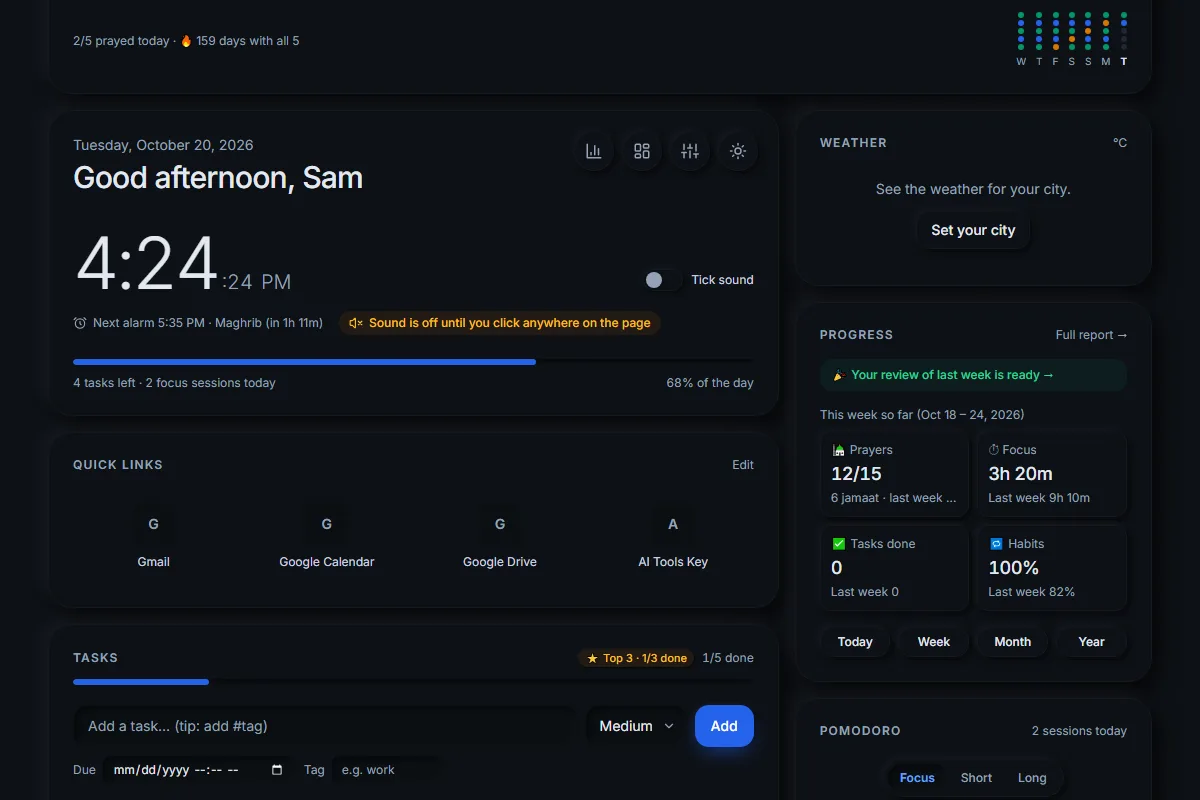Open the Focus 3h 20m stat card
The image size is (1200, 800).
click(x=1052, y=474)
